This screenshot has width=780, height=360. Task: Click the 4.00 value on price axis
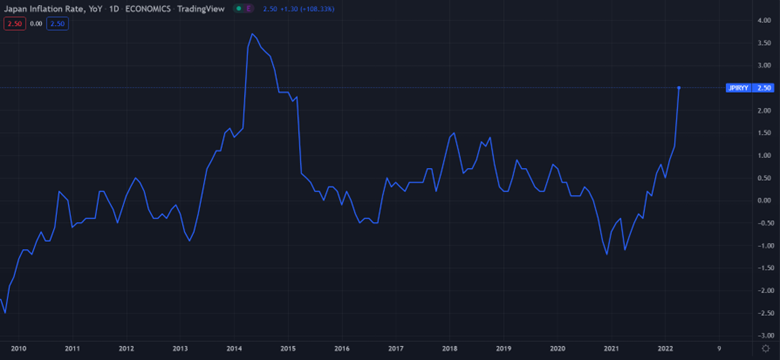tap(764, 20)
